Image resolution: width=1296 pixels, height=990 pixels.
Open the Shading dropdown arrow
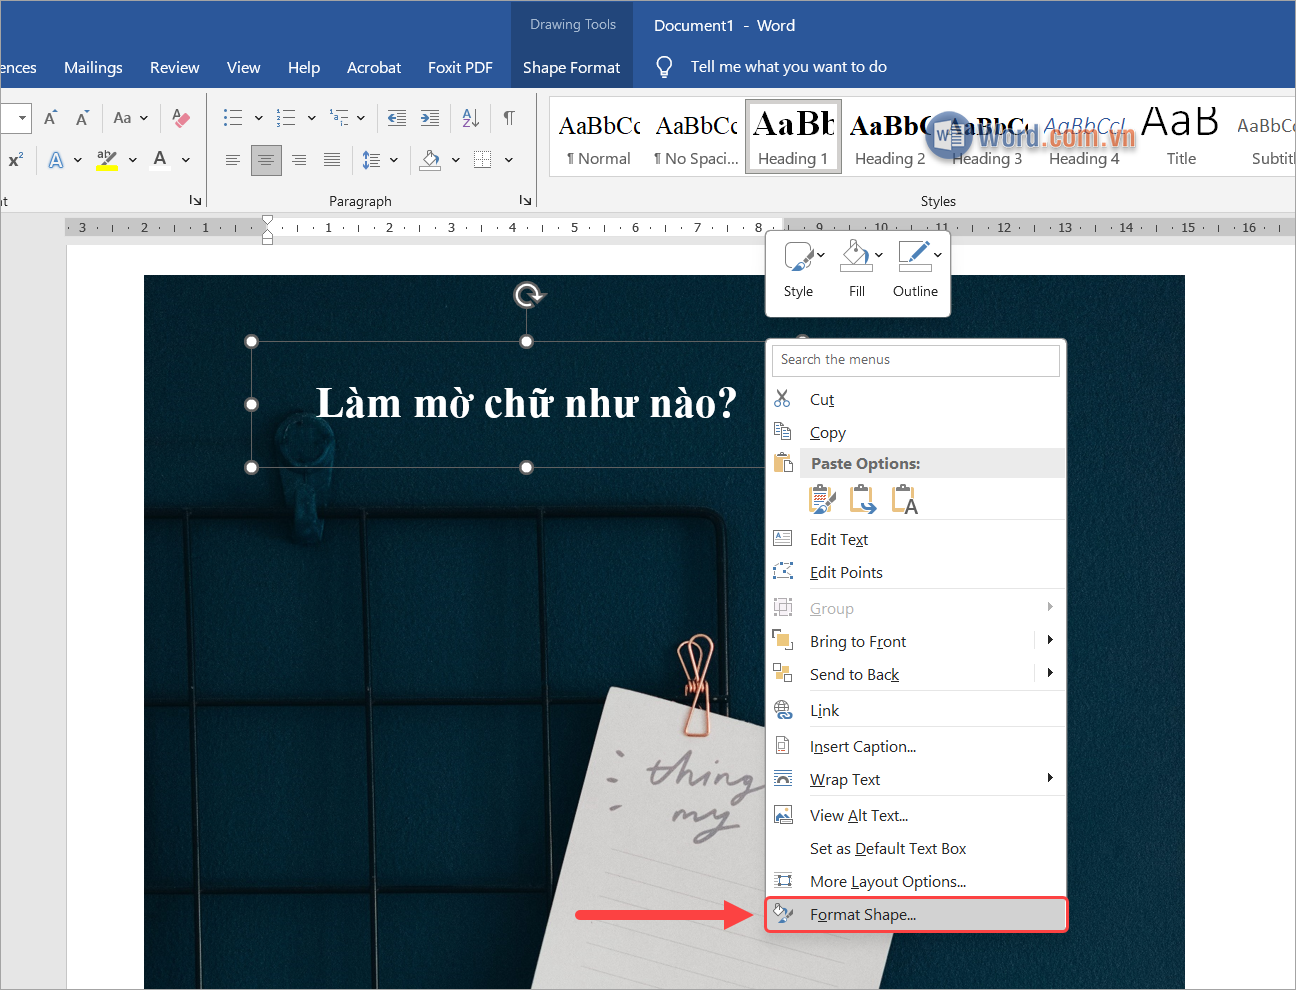tap(455, 160)
